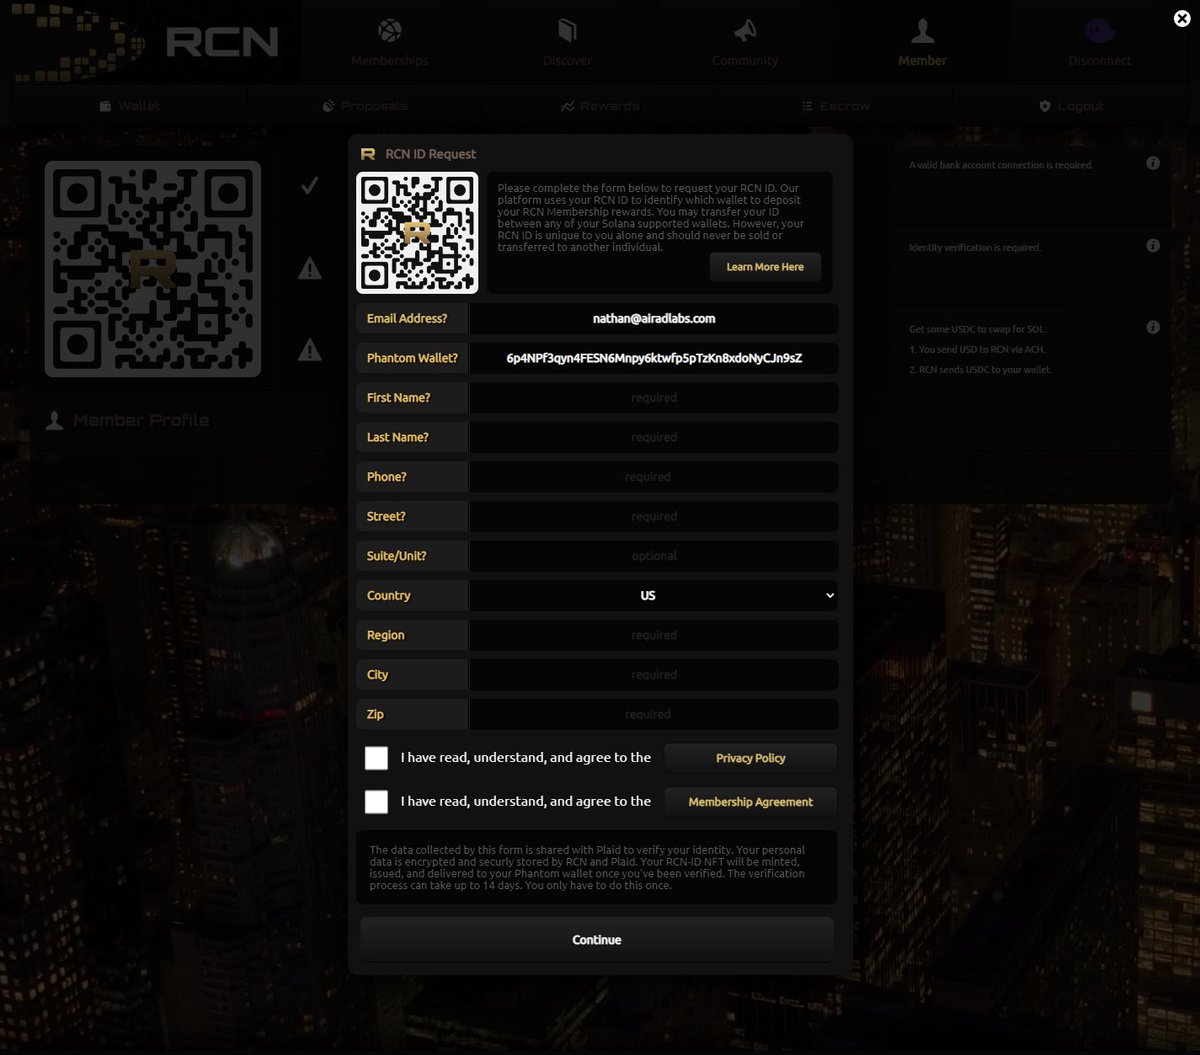Open the Escrow tab

point(836,105)
